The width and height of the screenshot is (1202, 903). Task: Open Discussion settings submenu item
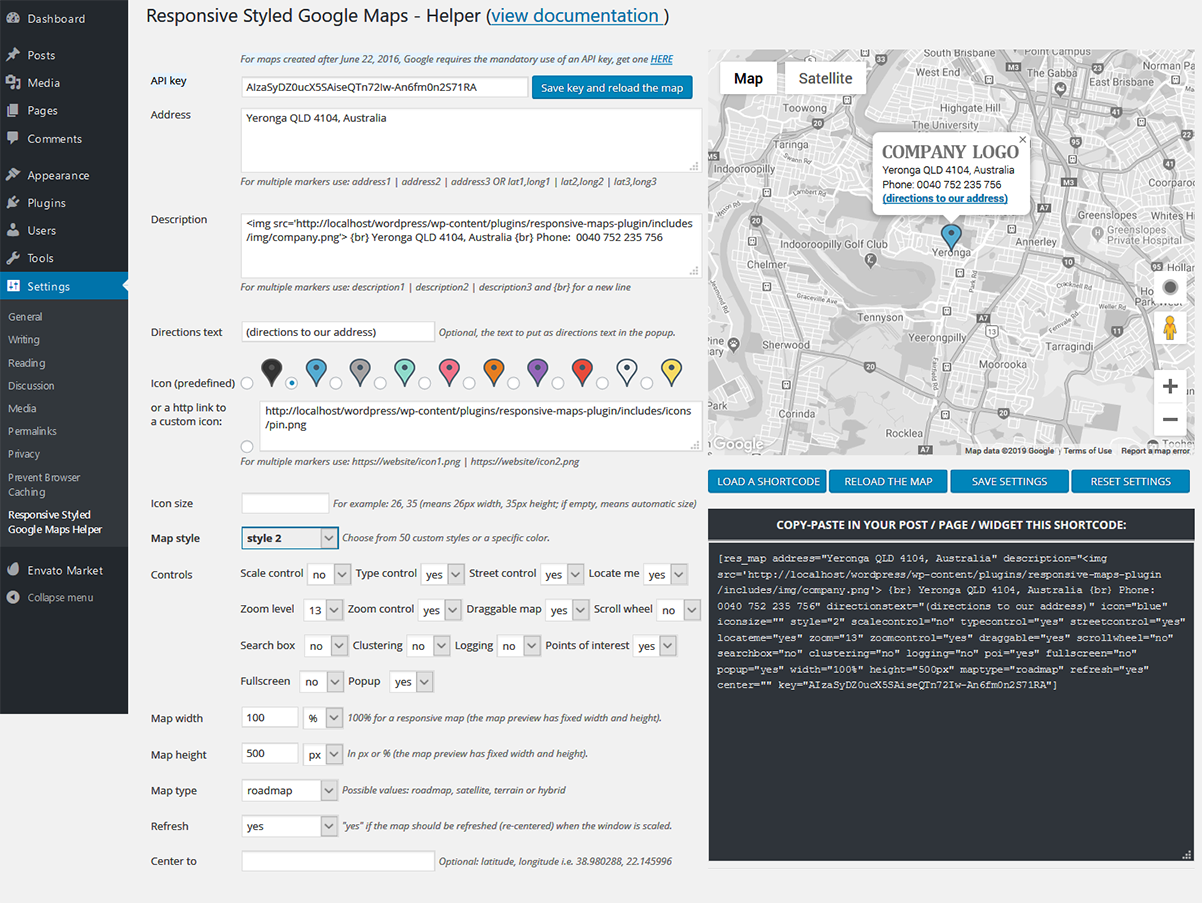click(31, 385)
